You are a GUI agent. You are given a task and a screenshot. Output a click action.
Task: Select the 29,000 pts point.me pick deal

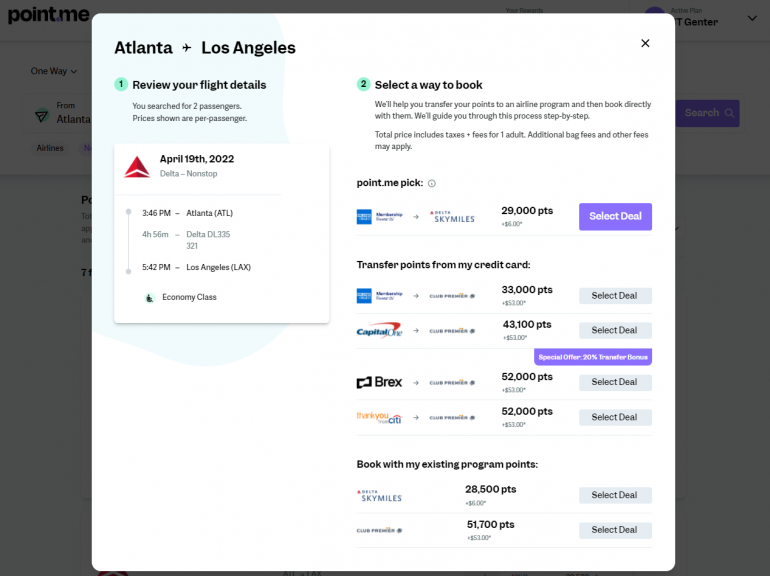[x=615, y=217]
